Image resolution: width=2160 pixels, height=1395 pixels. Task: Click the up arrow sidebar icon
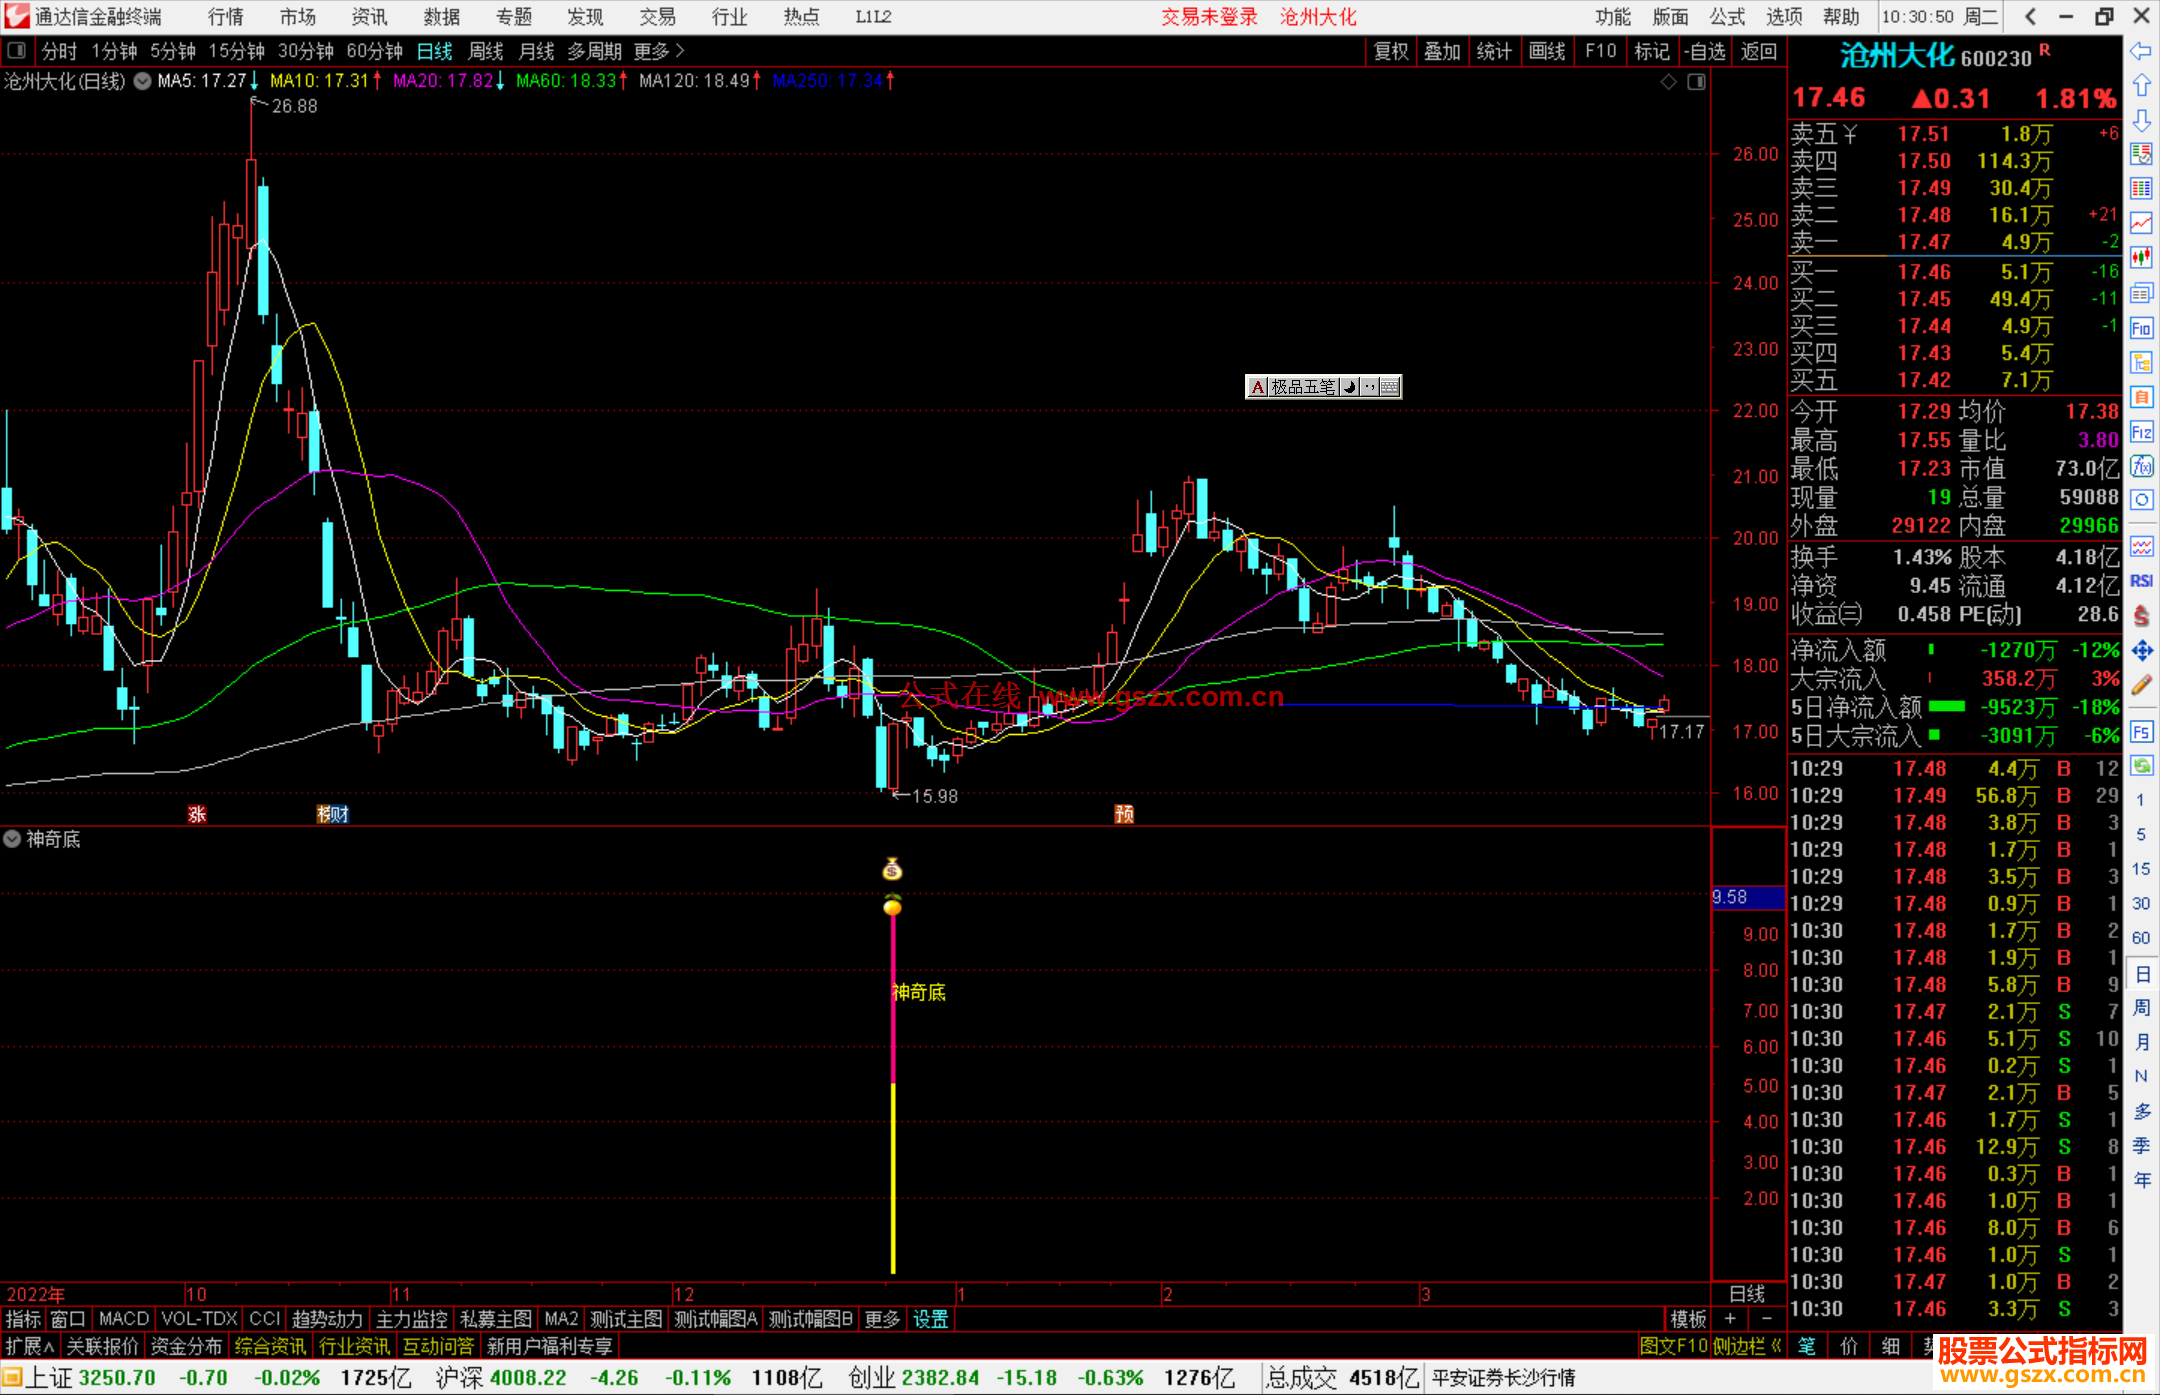(2141, 85)
